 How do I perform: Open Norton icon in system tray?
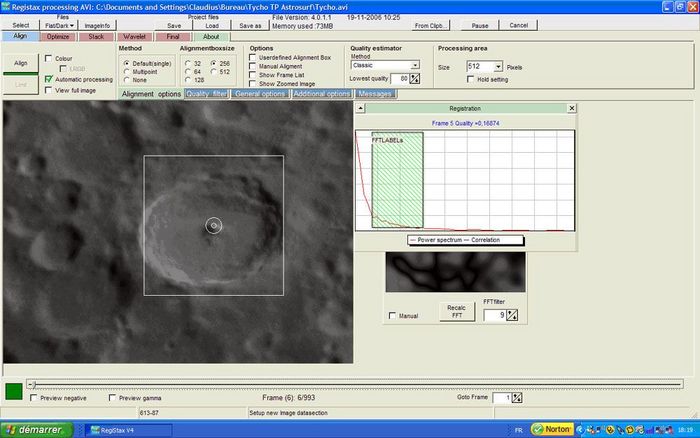coord(552,429)
